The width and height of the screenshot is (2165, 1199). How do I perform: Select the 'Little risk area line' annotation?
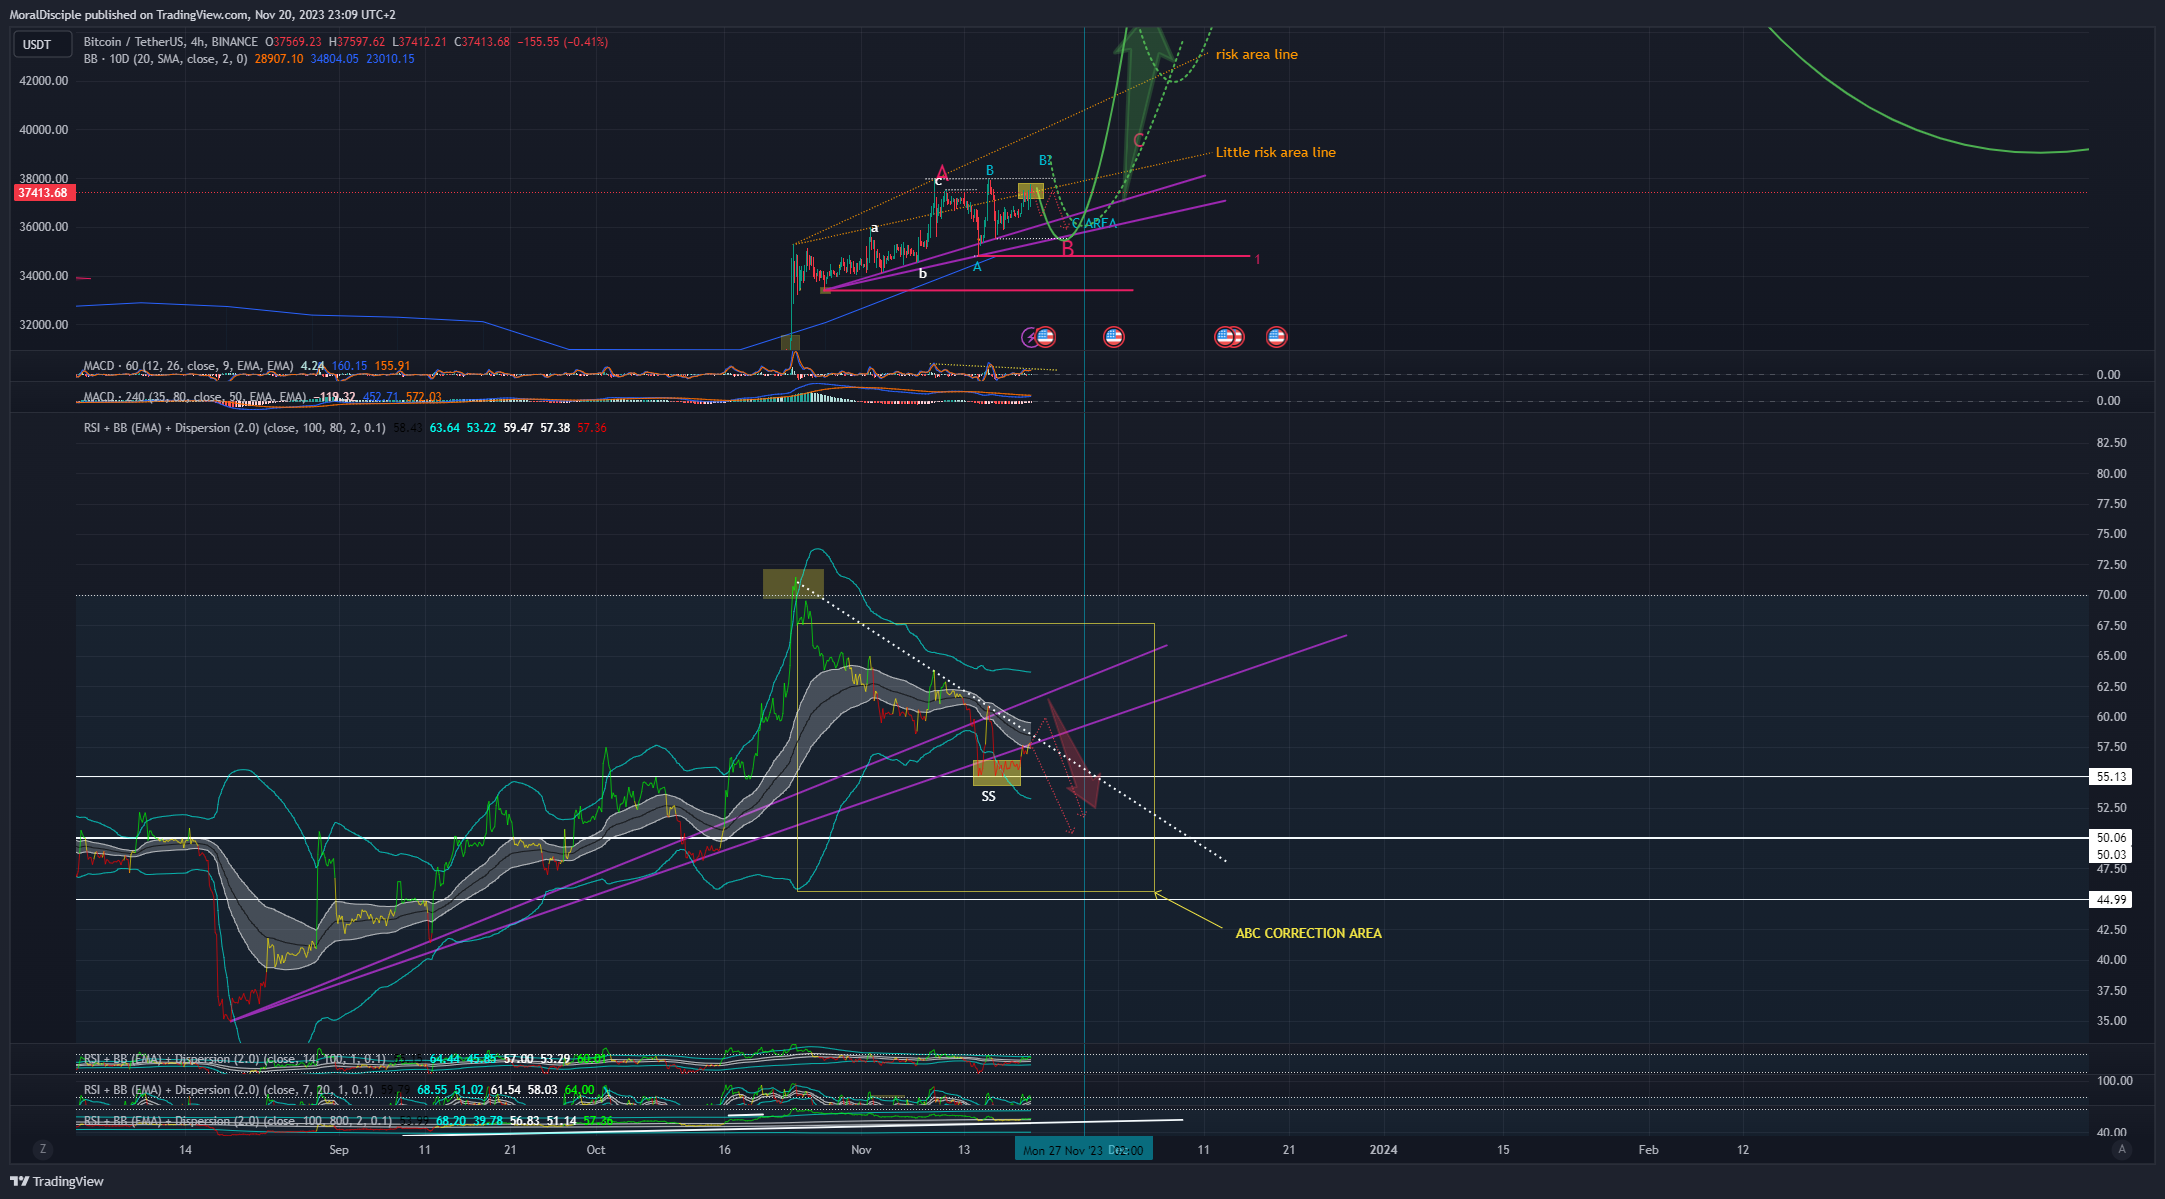pyautogui.click(x=1275, y=153)
